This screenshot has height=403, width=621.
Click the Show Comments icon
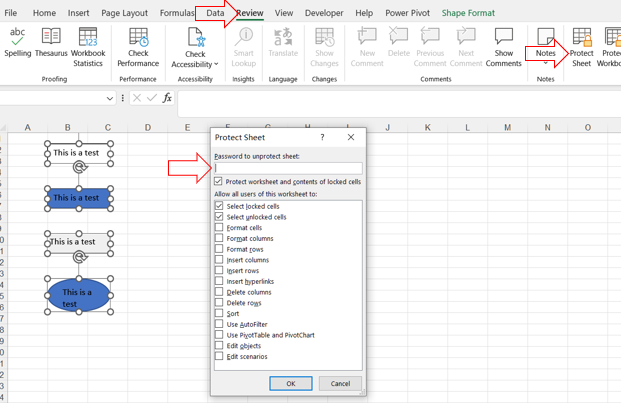[503, 46]
